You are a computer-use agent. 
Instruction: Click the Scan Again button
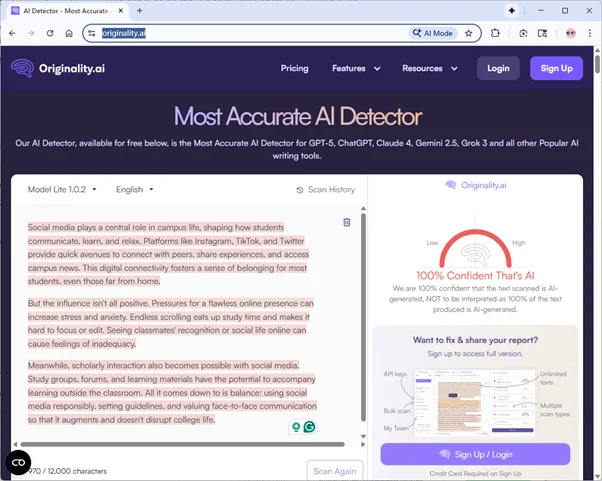[x=334, y=471]
